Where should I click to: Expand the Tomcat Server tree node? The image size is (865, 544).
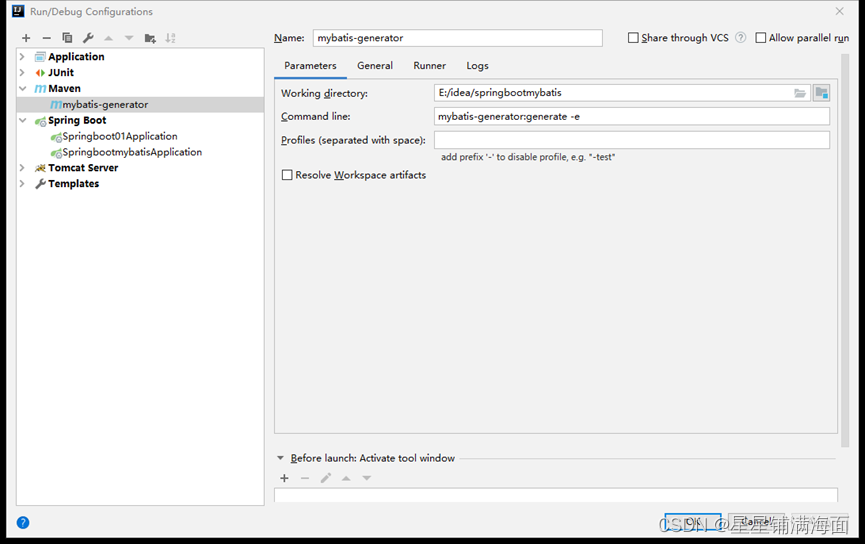coord(22,168)
